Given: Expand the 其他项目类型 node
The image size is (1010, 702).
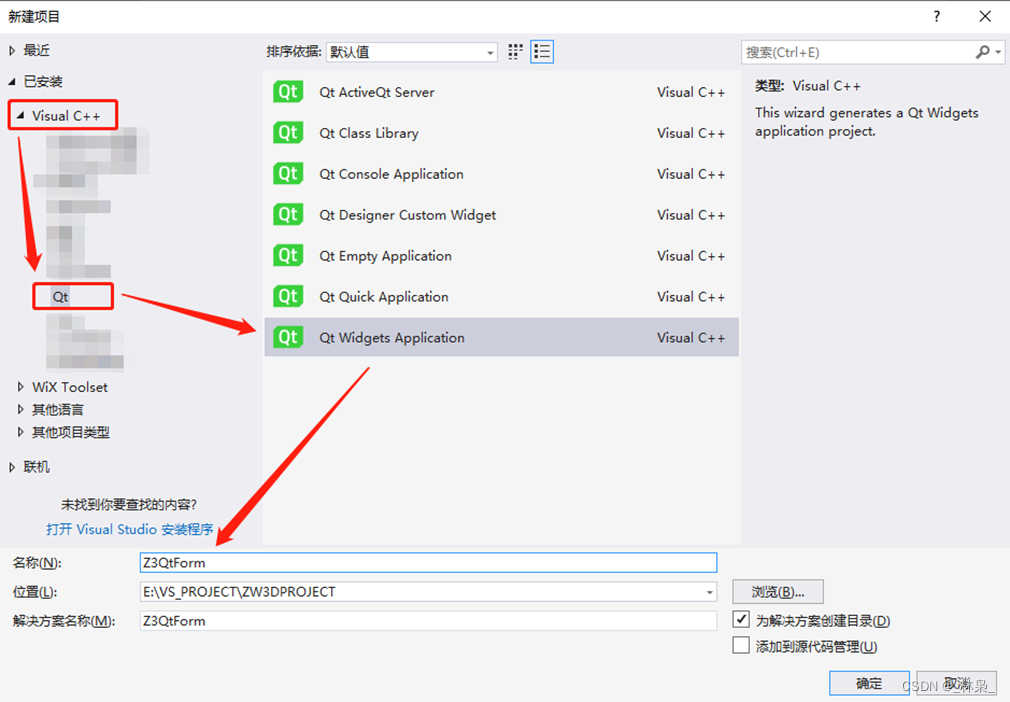Looking at the screenshot, I should 21,432.
